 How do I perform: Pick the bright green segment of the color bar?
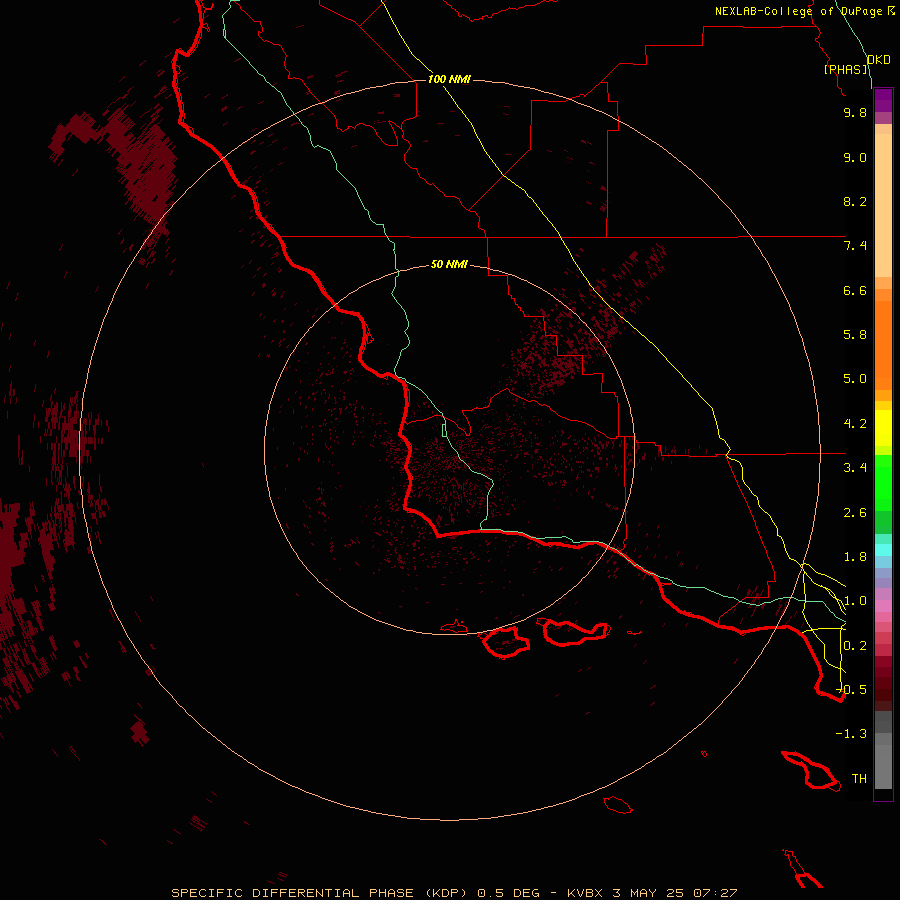click(883, 482)
